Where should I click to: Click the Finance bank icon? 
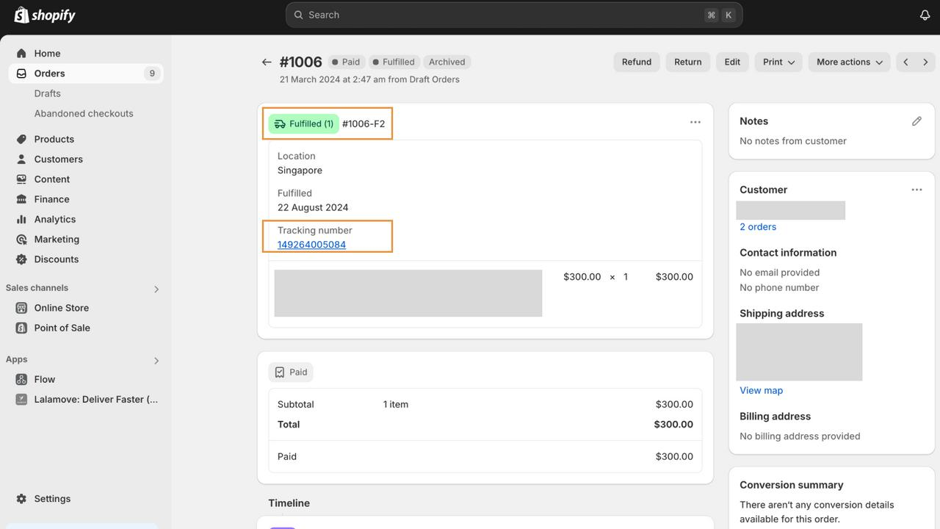coord(22,199)
